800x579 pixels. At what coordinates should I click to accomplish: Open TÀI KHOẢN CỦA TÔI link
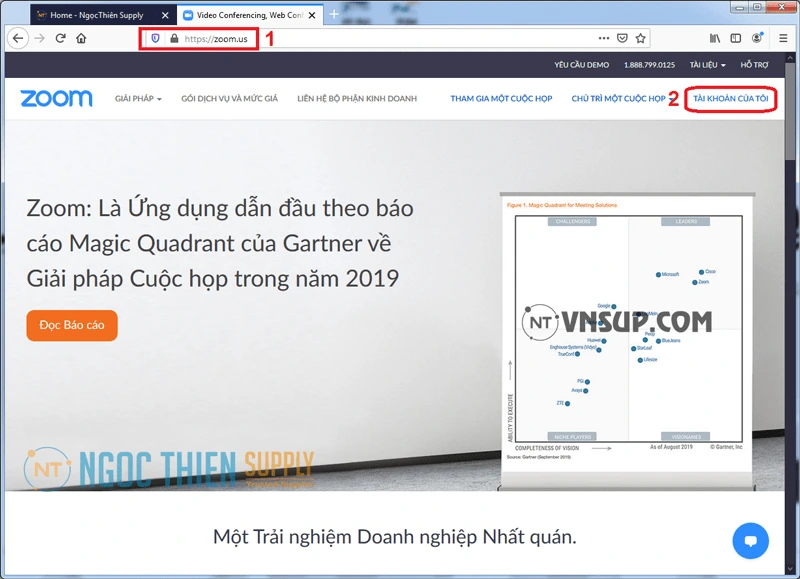(732, 99)
